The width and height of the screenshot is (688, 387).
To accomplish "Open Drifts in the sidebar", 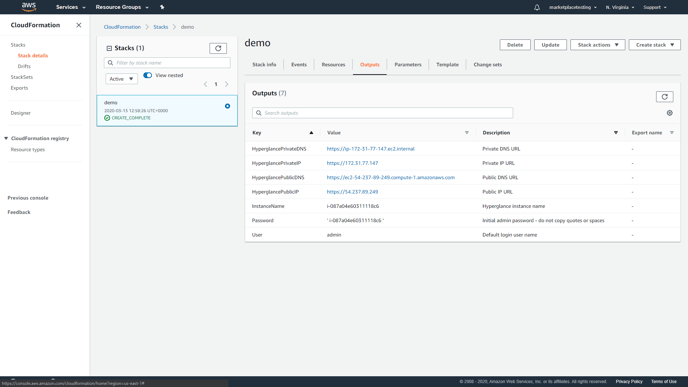I will (x=24, y=66).
